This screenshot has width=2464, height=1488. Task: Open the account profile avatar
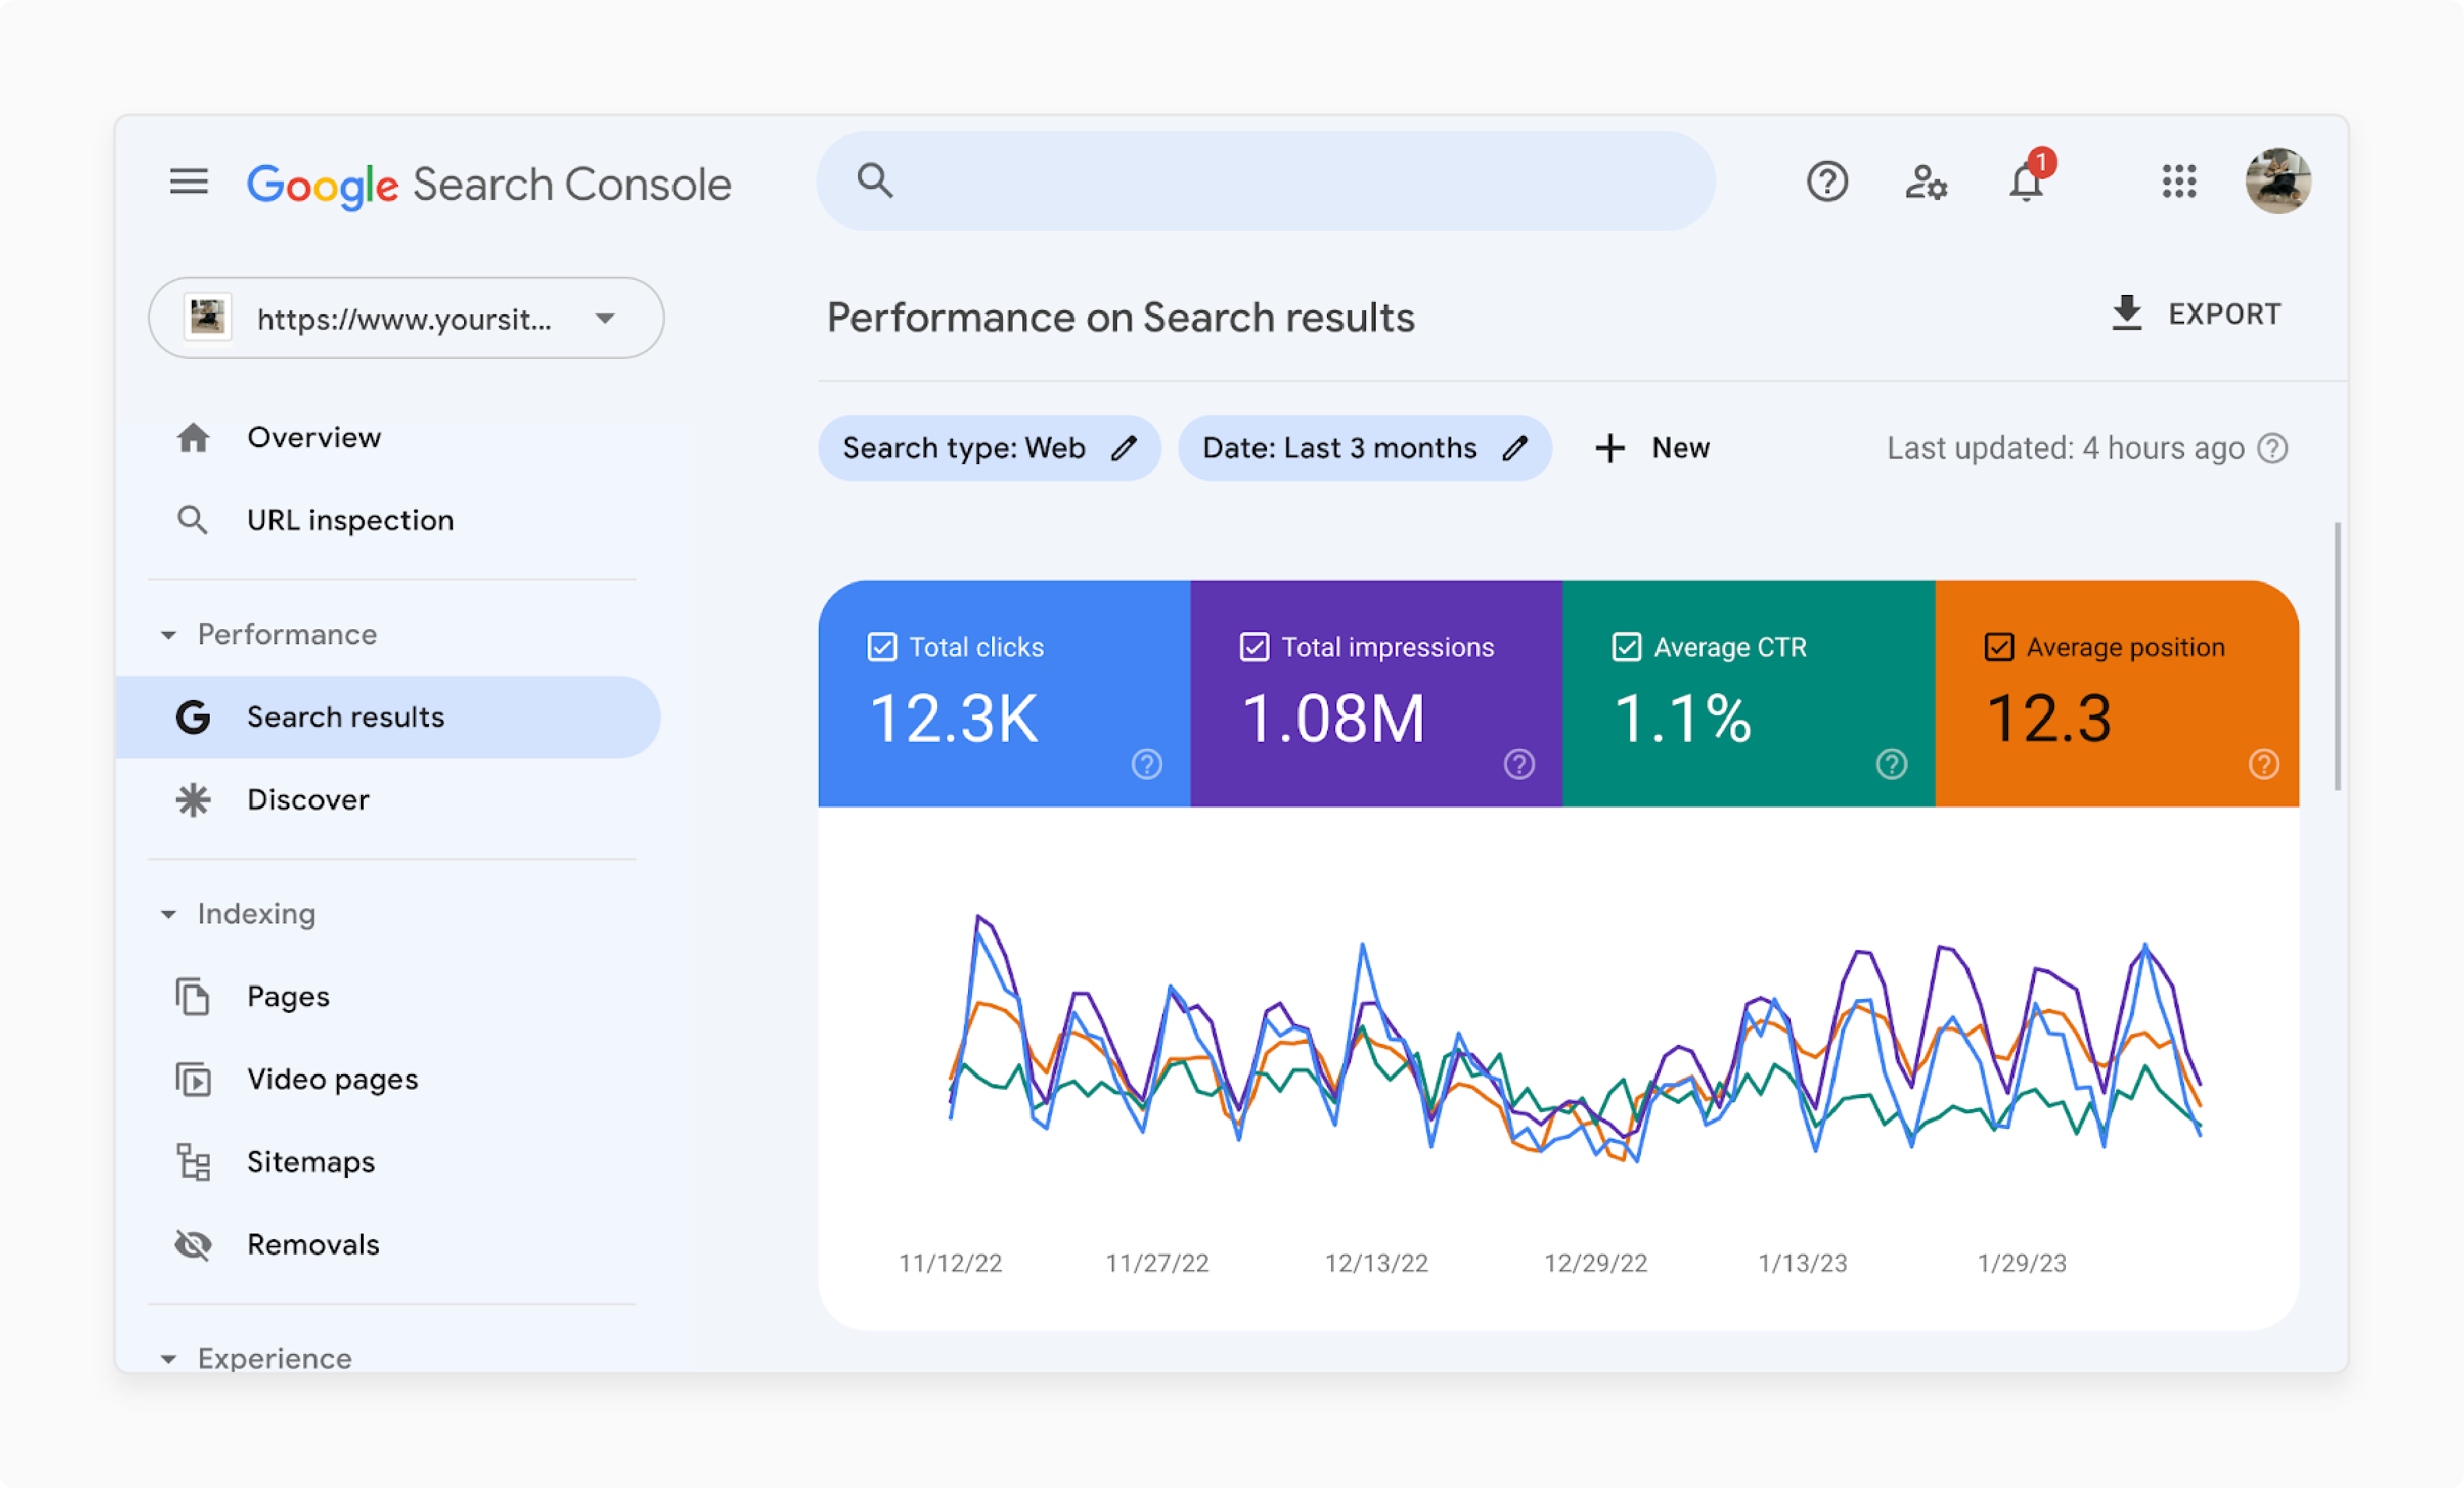click(x=2278, y=181)
